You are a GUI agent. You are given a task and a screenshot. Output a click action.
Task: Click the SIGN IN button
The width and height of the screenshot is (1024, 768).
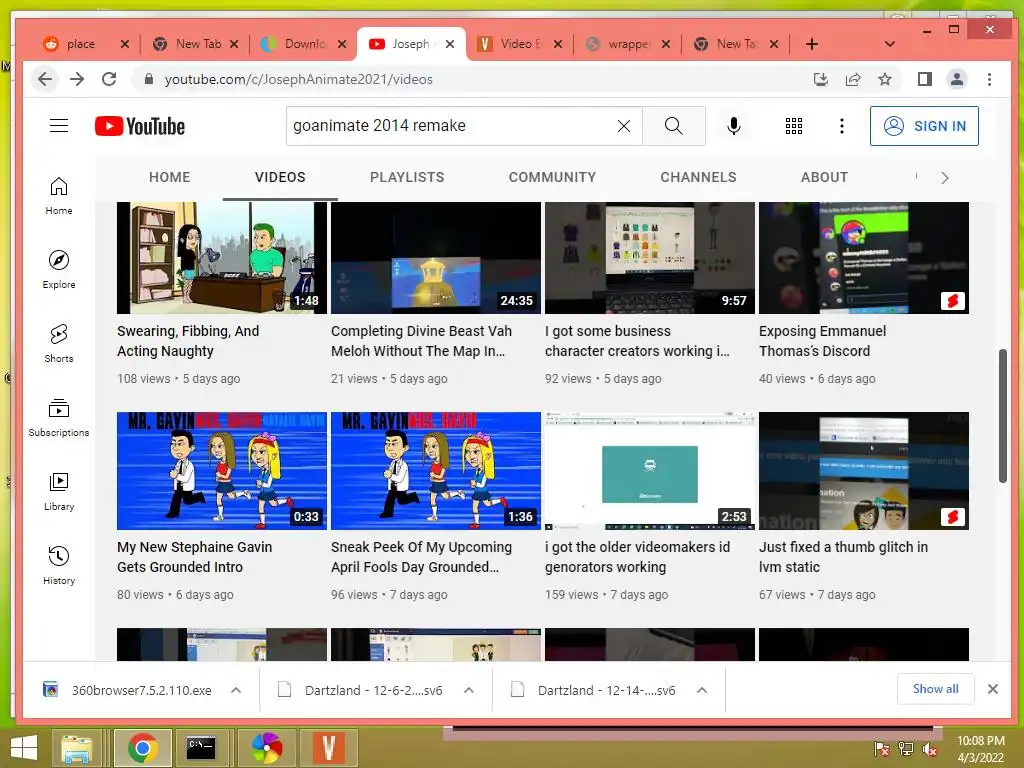(924, 126)
